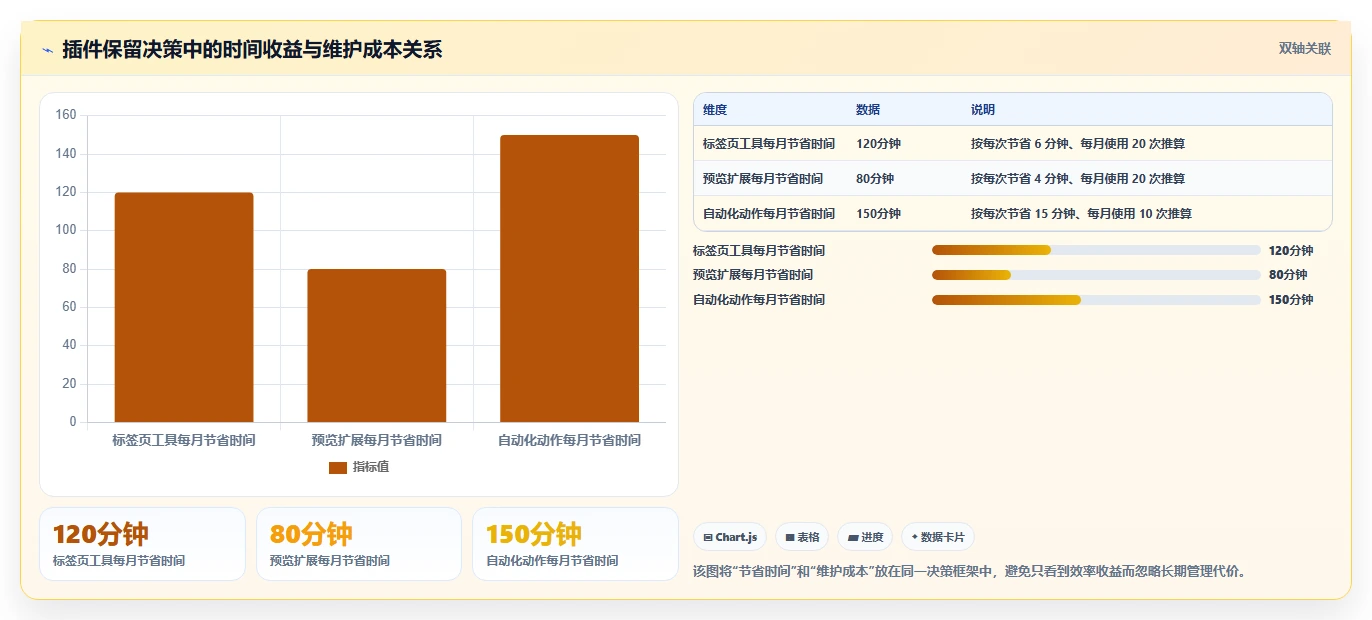Click the 预览扩展 progress bar
Viewport: 1372px width, 620px height.
tap(1096, 275)
